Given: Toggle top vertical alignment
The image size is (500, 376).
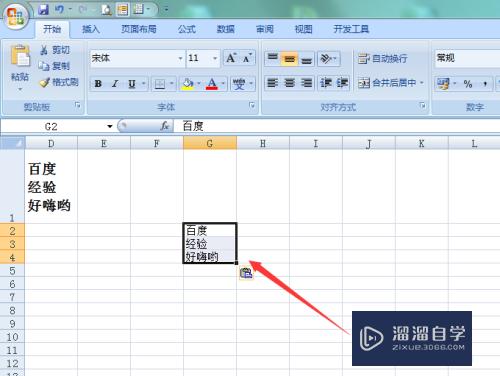Looking at the screenshot, I should 273,59.
